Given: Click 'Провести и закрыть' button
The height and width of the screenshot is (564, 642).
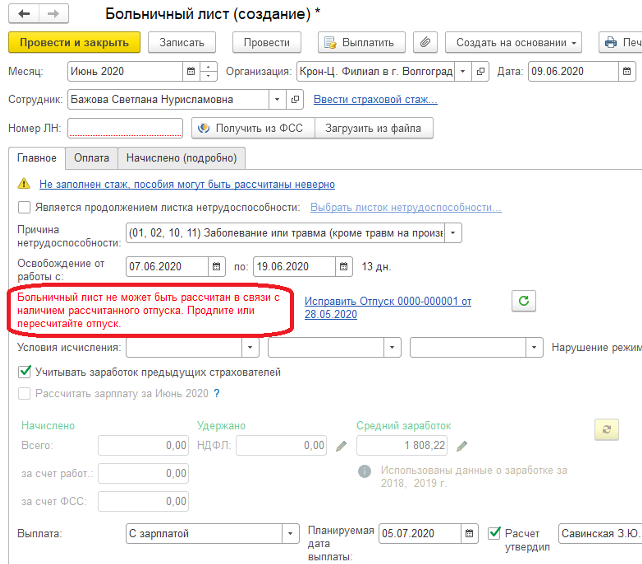Looking at the screenshot, I should click(x=74, y=42).
